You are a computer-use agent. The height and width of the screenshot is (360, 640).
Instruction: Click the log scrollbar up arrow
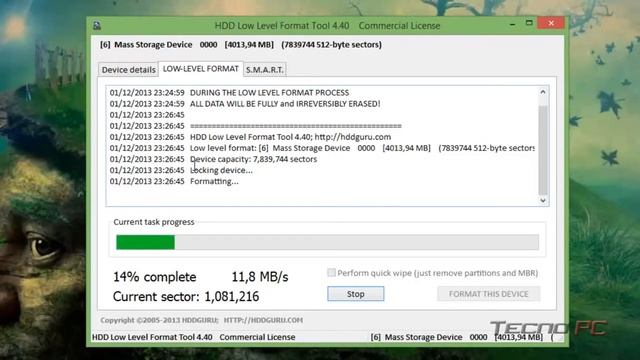click(x=543, y=92)
